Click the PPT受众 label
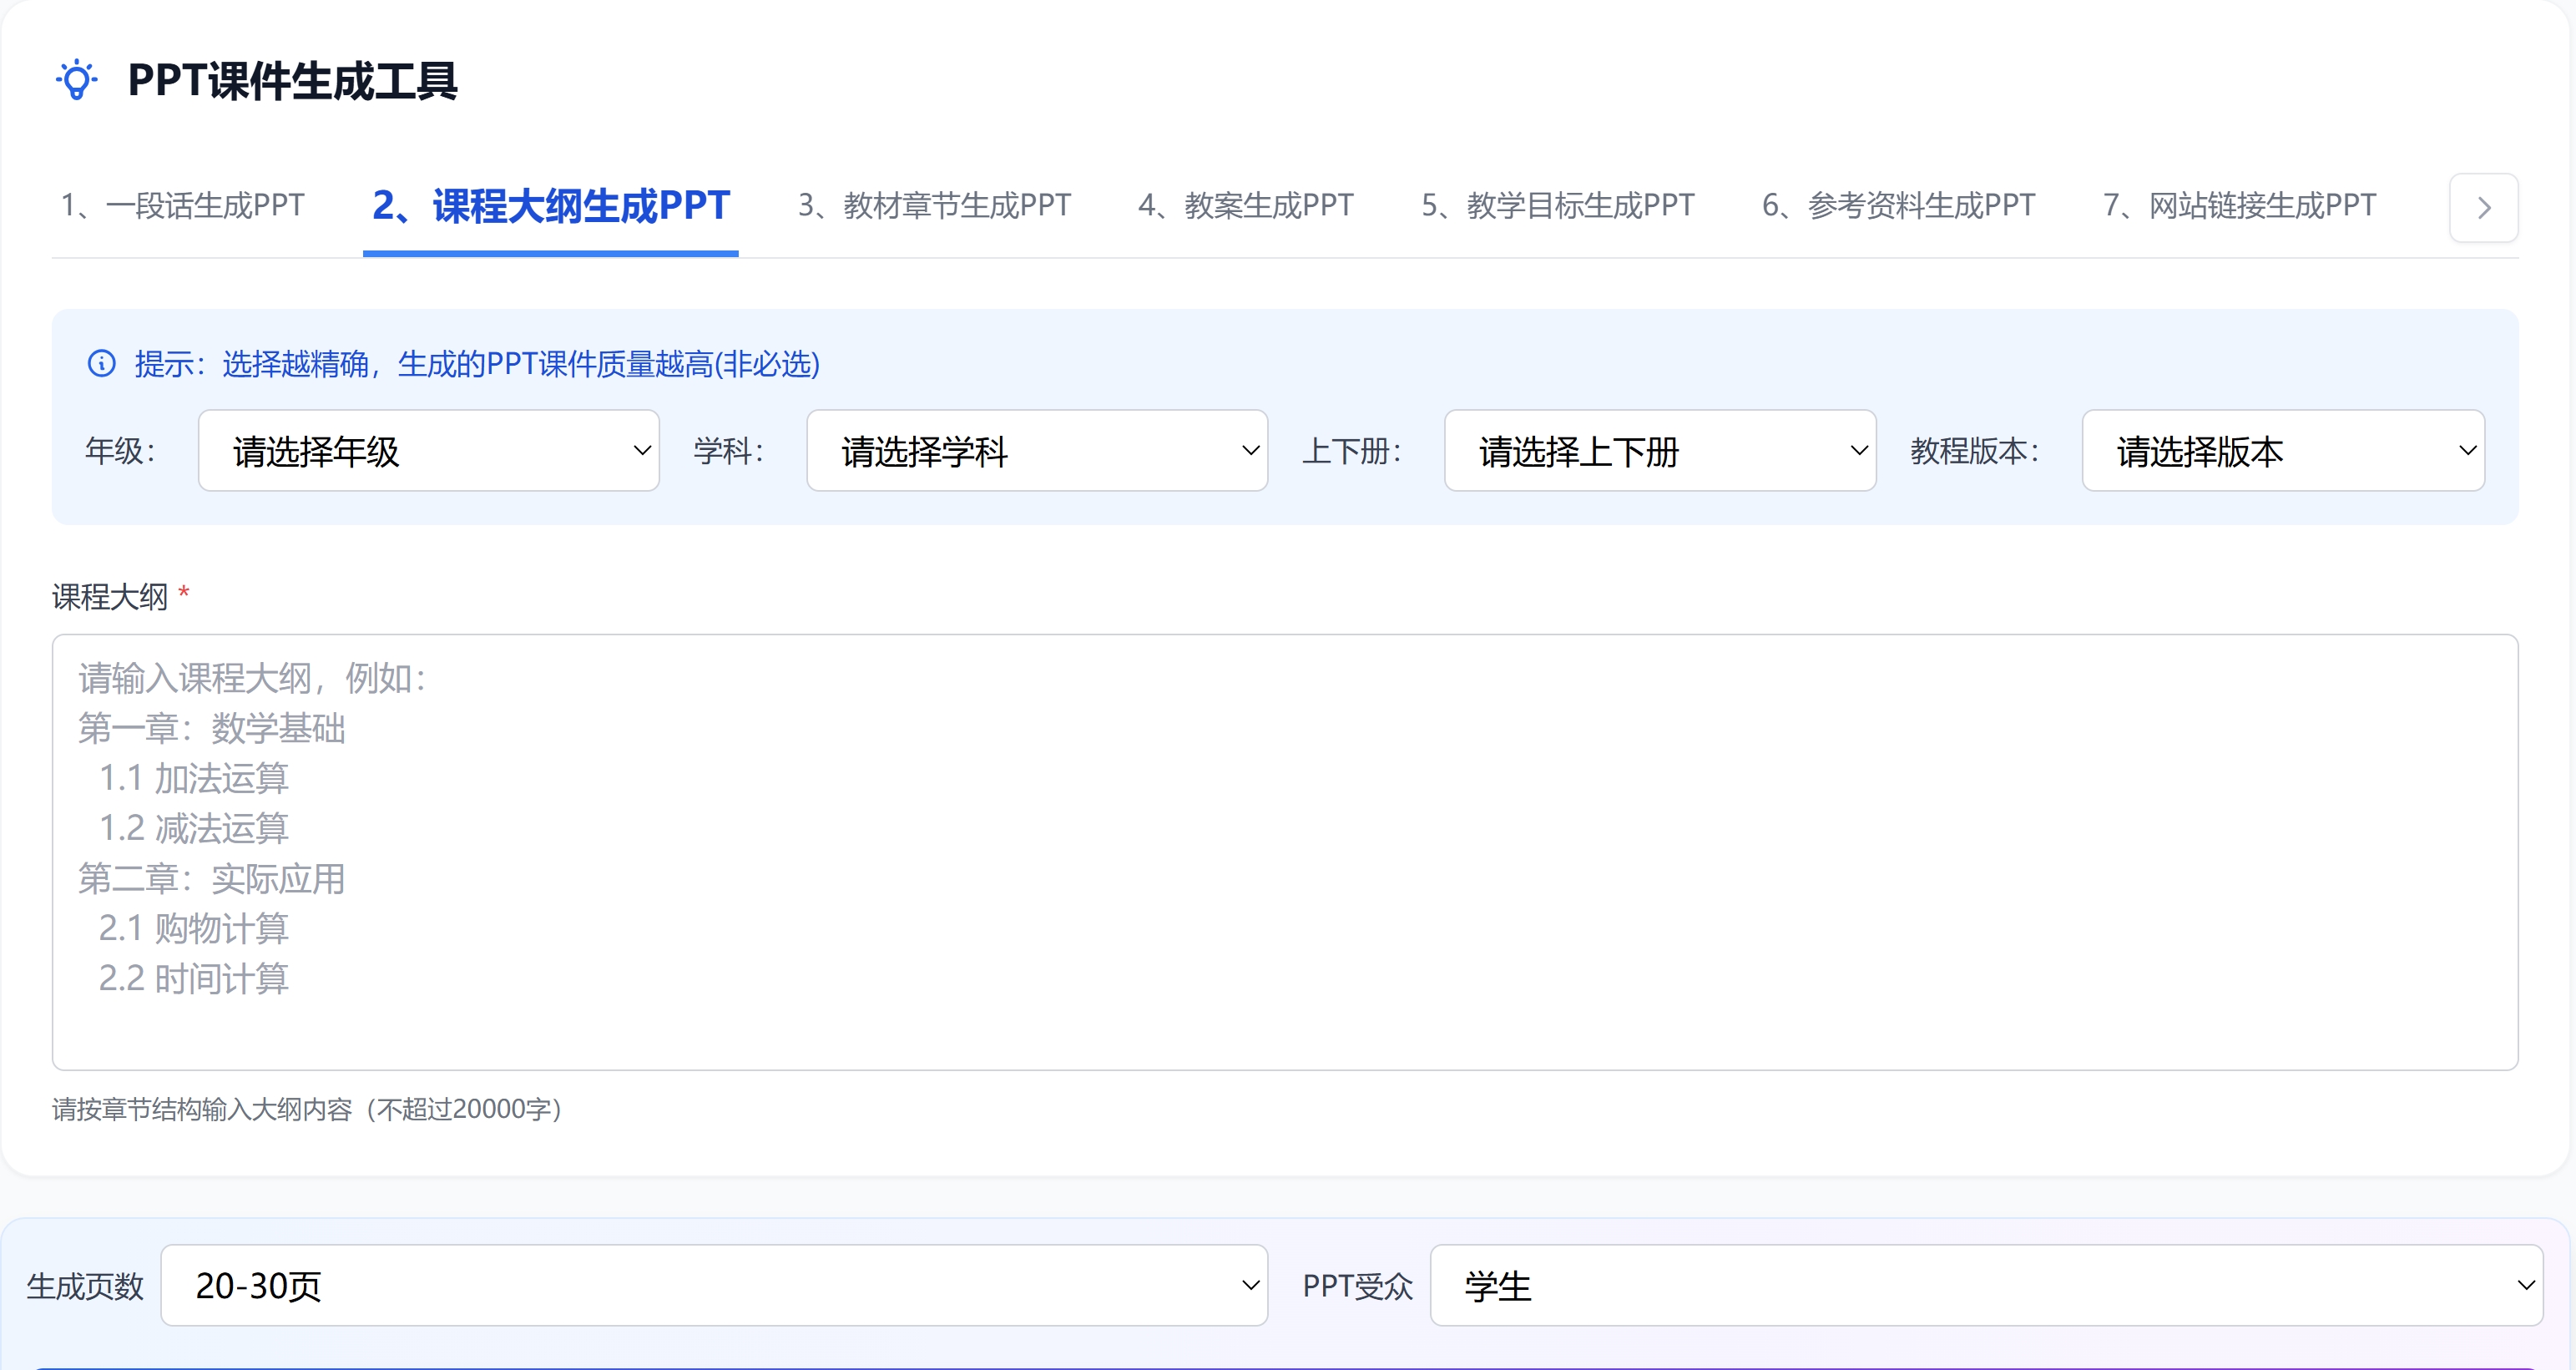The width and height of the screenshot is (2576, 1370). [1357, 1286]
